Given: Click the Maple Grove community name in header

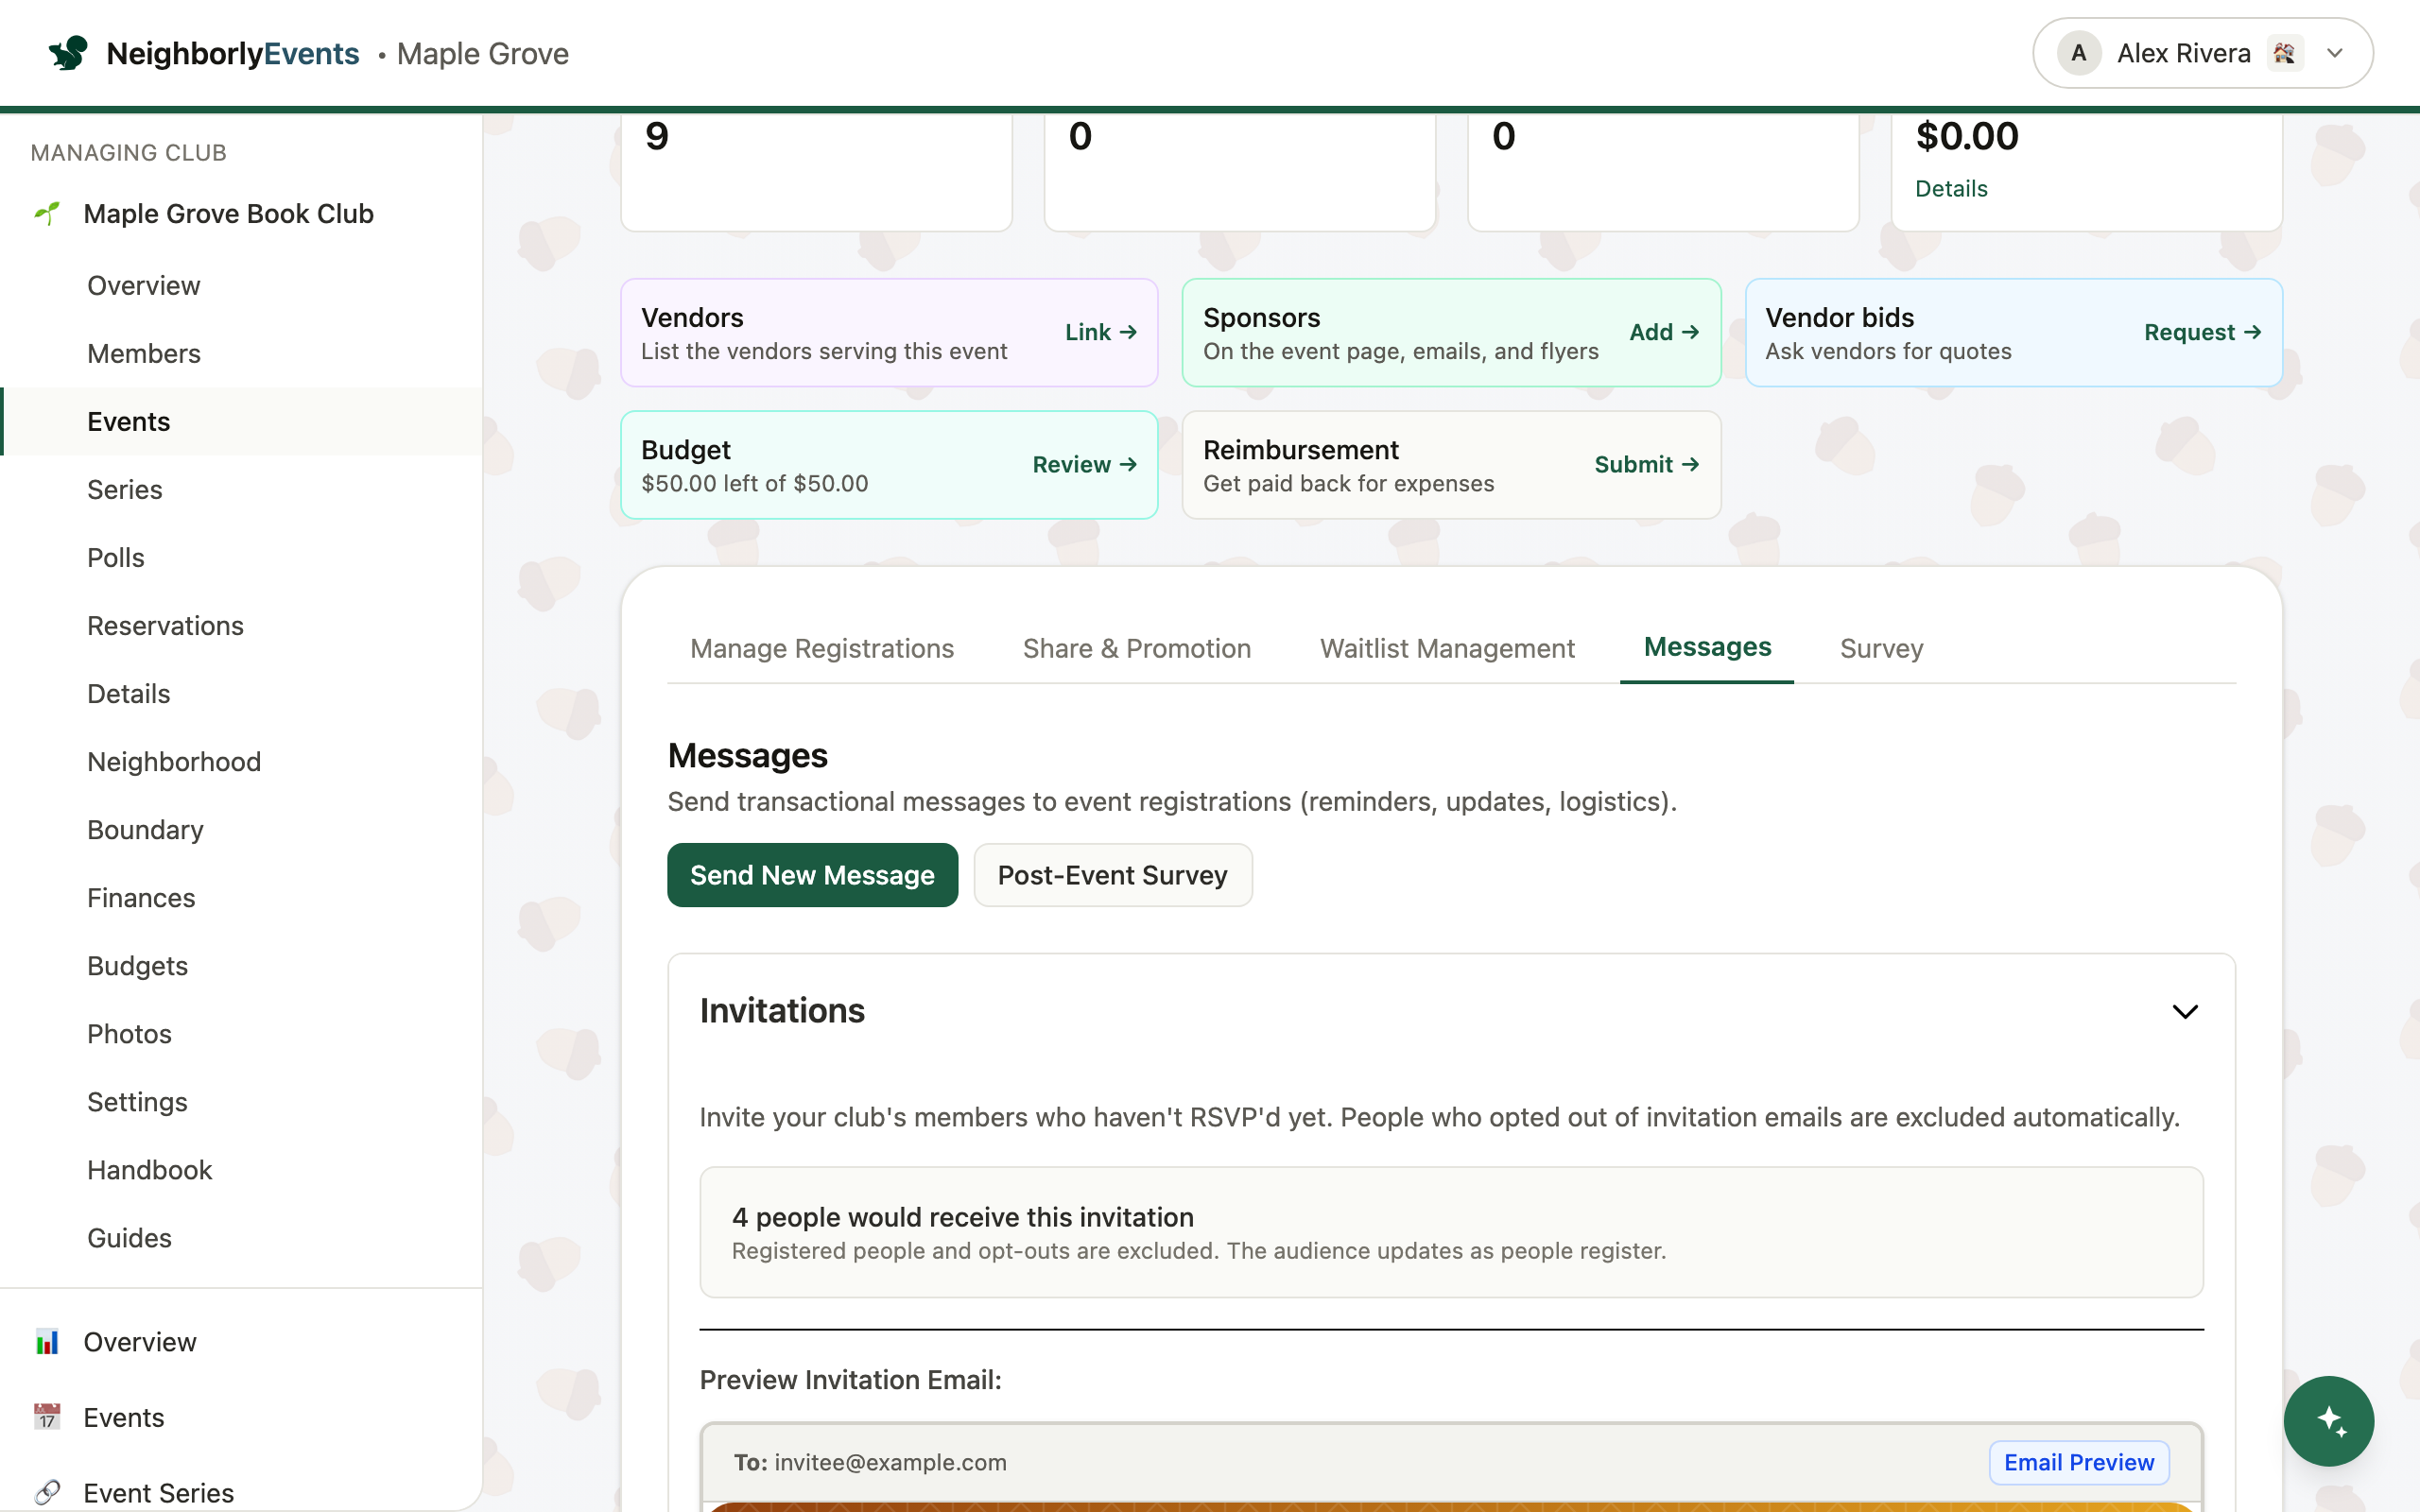Looking at the screenshot, I should [x=482, y=53].
